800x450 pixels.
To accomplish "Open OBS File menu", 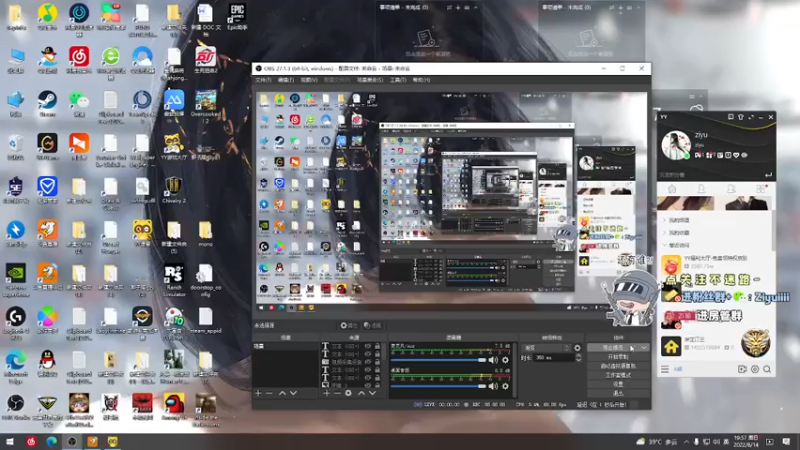I will pyautogui.click(x=263, y=80).
